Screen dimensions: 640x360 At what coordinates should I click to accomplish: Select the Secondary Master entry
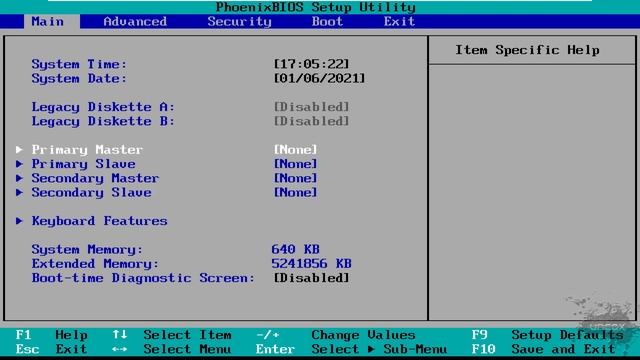(95, 178)
